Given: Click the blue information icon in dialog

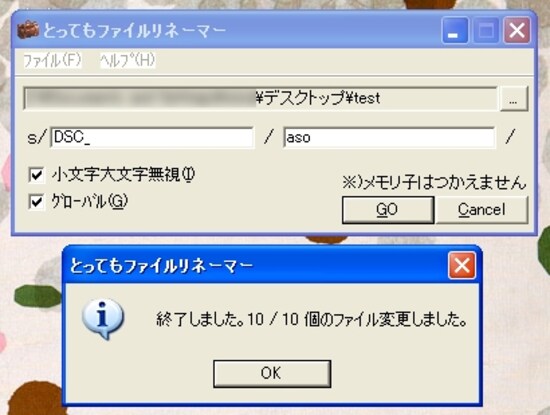Looking at the screenshot, I should (103, 319).
